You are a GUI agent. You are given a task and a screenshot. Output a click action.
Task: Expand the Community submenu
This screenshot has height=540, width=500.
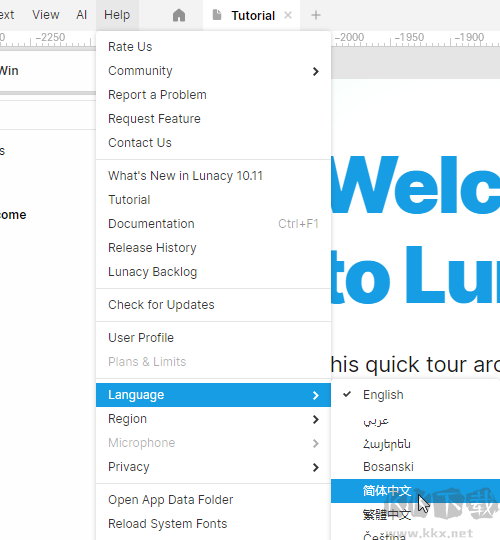(x=213, y=71)
